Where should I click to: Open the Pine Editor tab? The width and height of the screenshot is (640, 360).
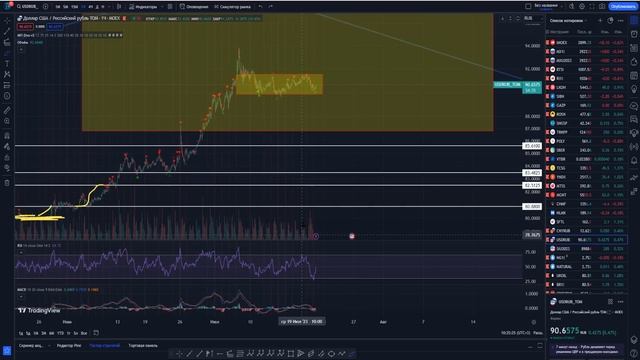point(69,346)
